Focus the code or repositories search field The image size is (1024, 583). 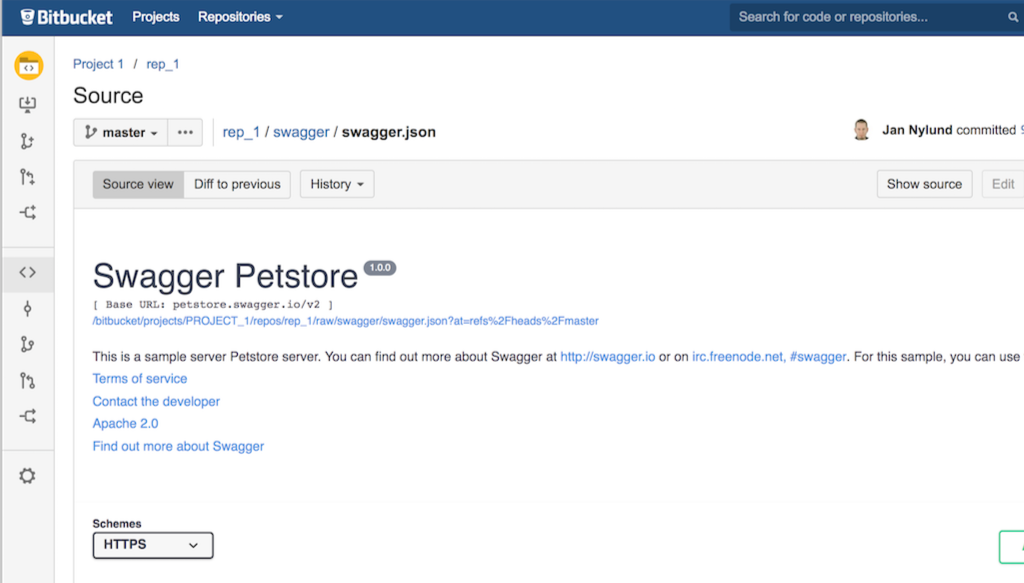tap(865, 17)
